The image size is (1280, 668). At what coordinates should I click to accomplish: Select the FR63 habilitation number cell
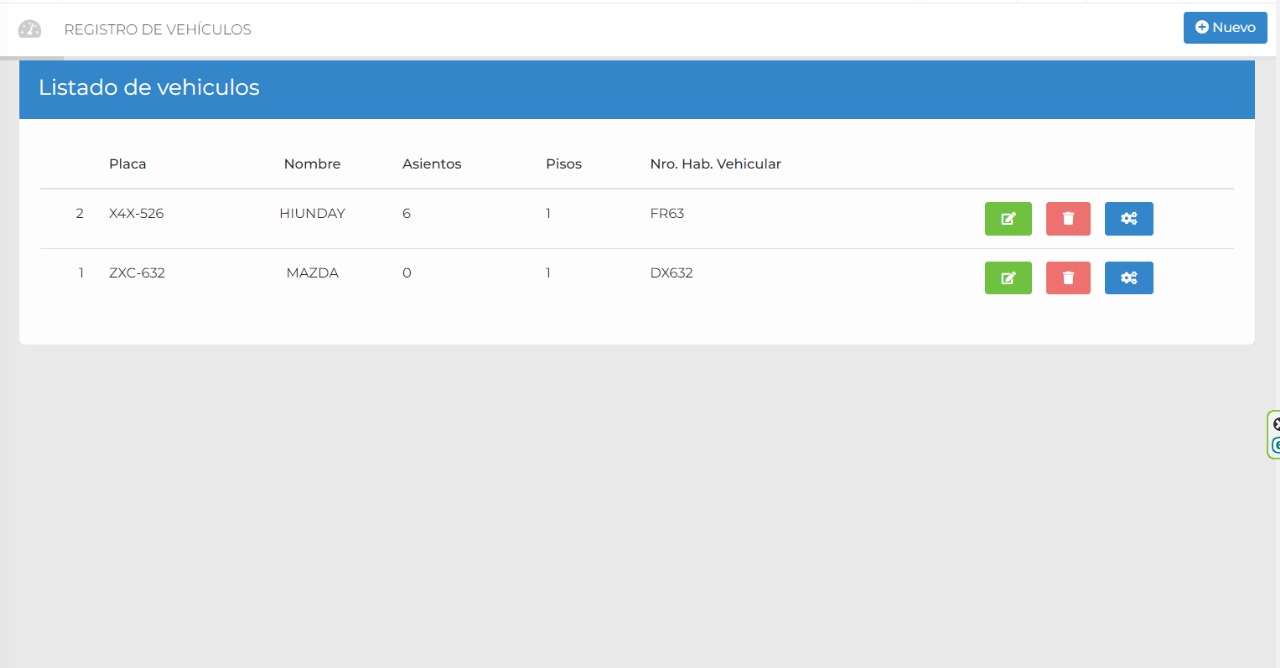(667, 213)
